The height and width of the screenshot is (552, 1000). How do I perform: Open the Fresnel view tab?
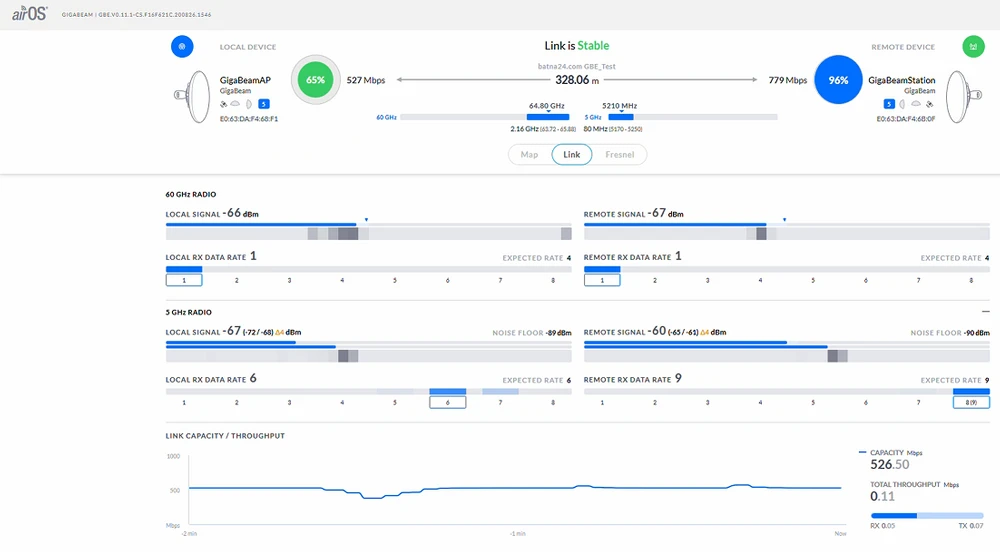(x=619, y=155)
